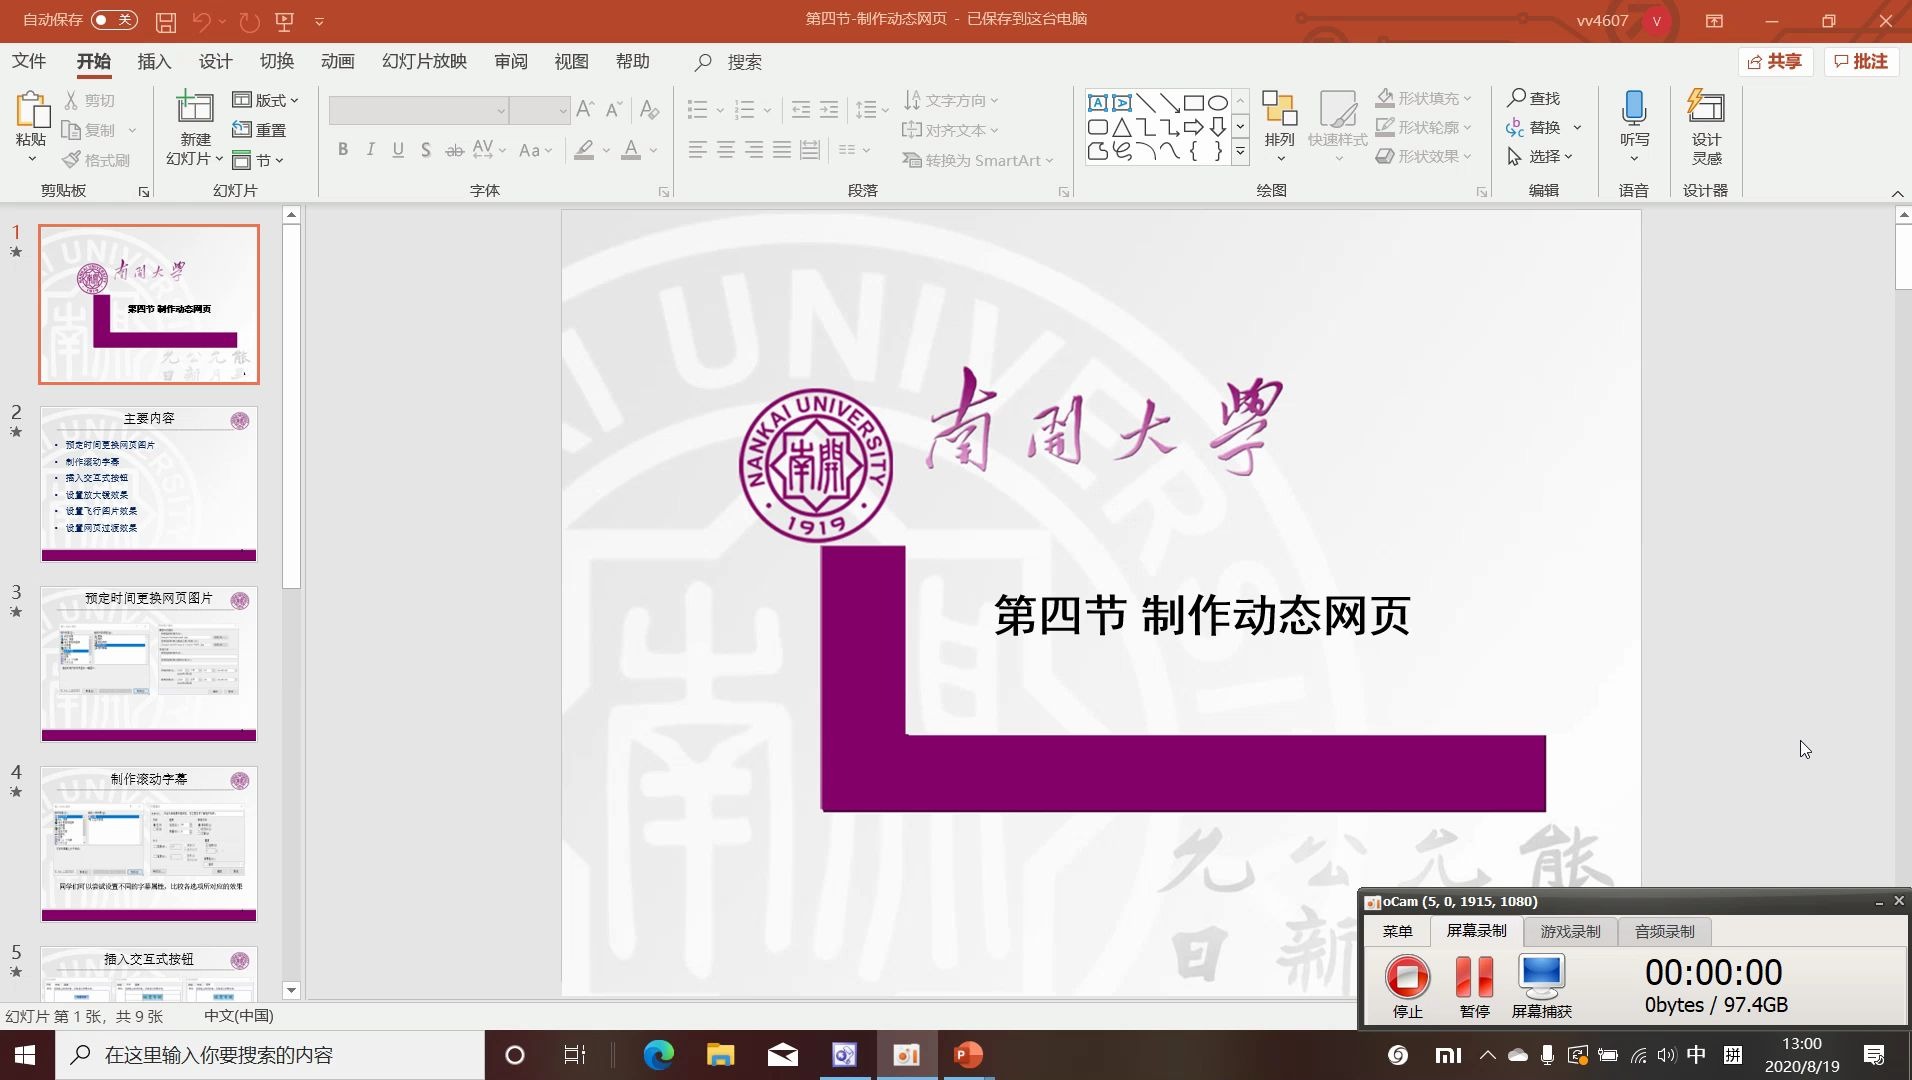Click font color A swatch
Screen dimensions: 1912x1080
coord(631,150)
